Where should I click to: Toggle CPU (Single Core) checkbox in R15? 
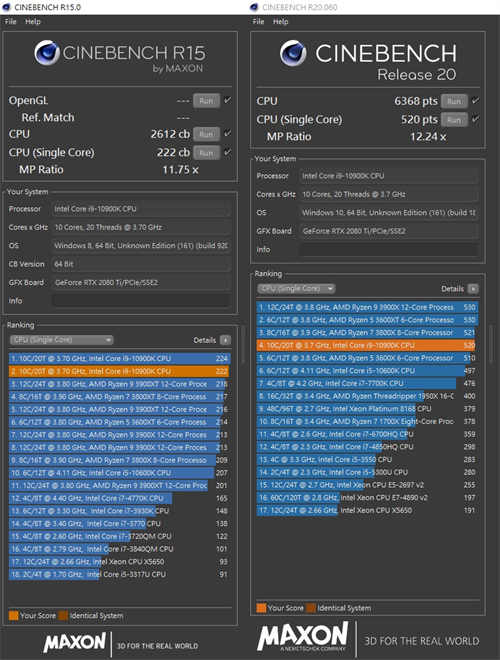pyautogui.click(x=227, y=152)
